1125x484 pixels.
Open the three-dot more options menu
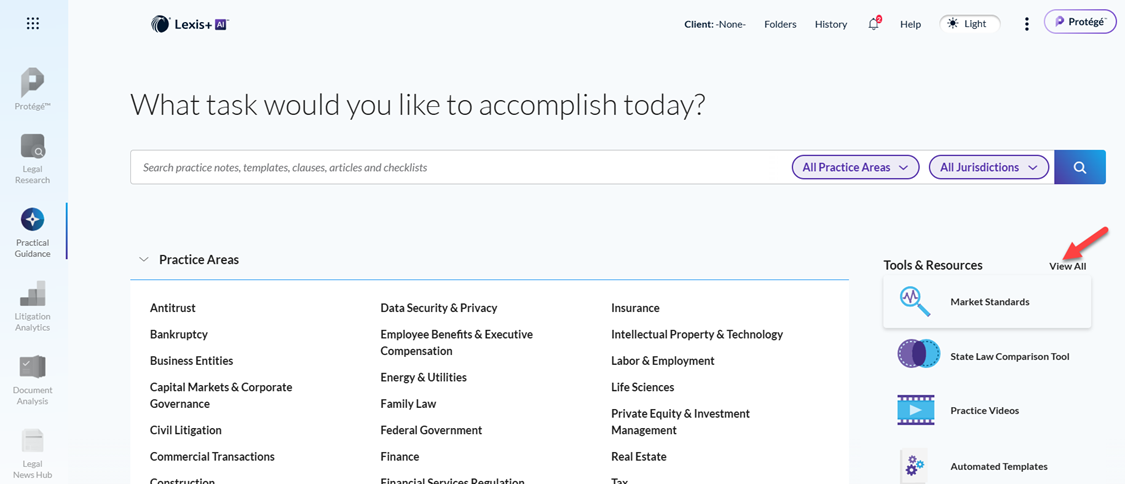(1027, 24)
